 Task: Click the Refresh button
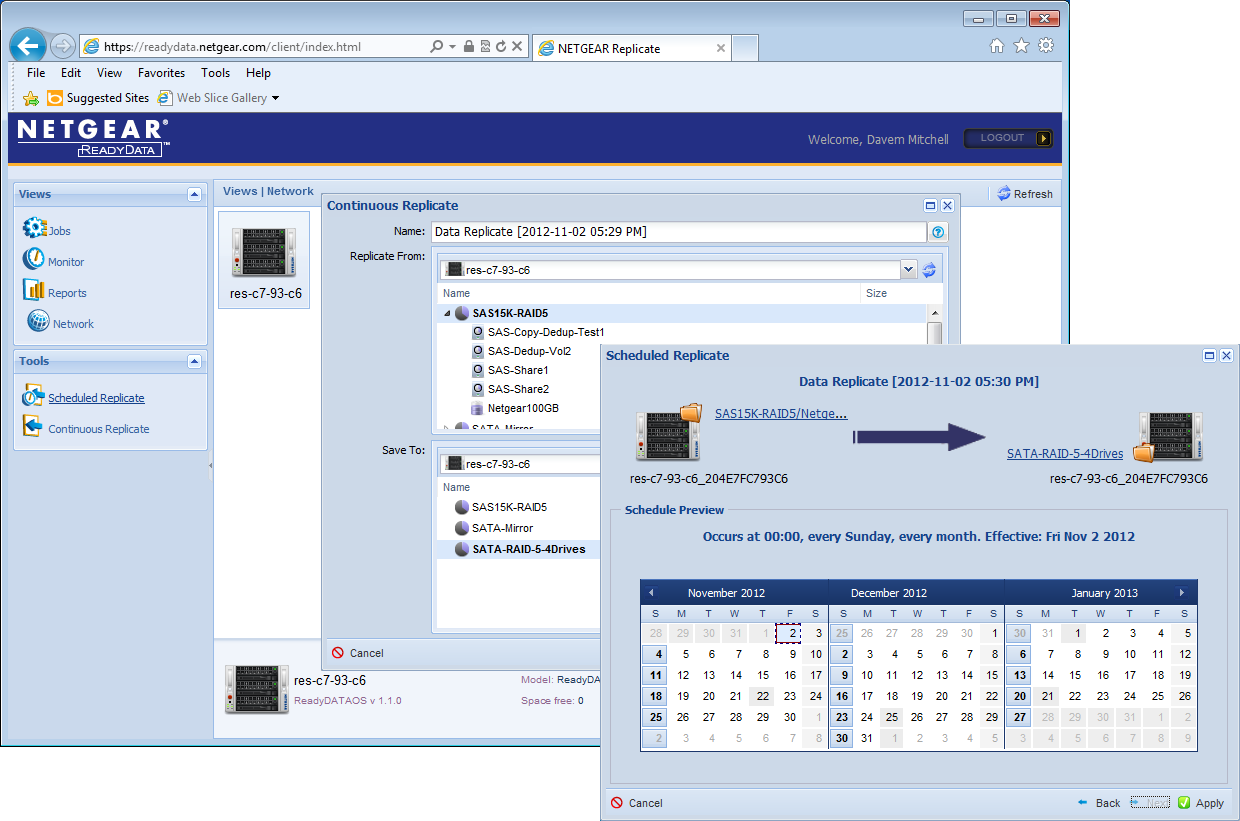point(1025,194)
